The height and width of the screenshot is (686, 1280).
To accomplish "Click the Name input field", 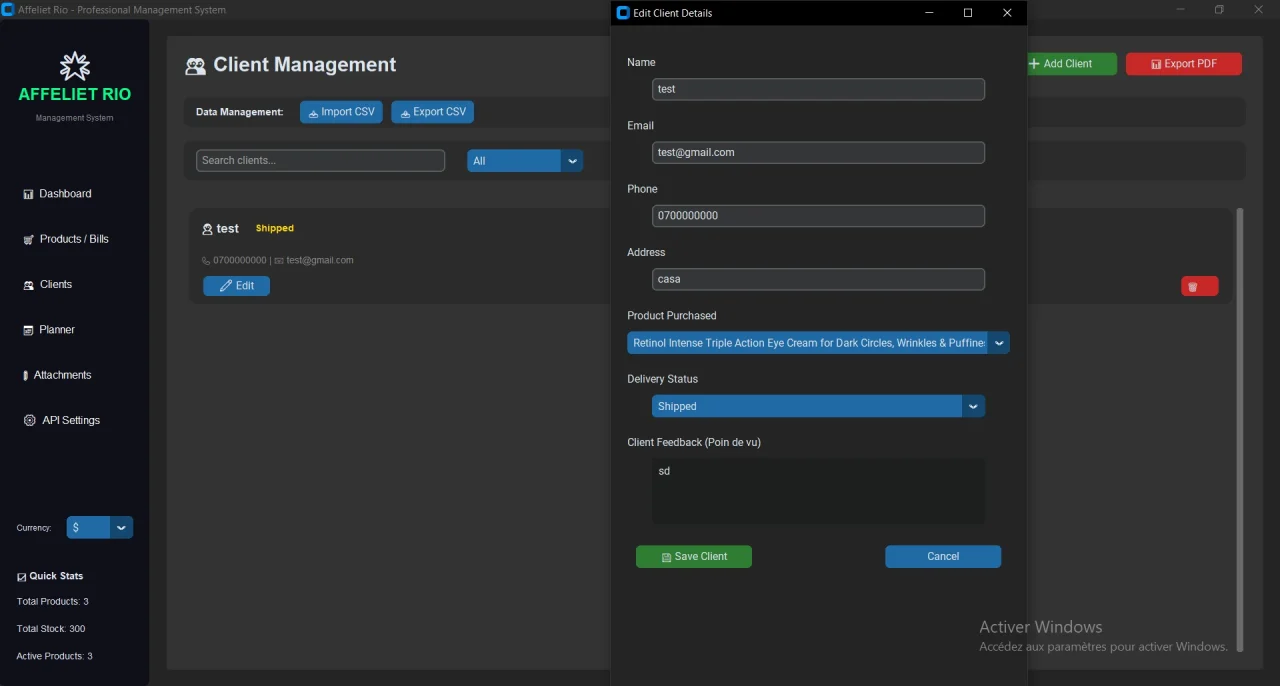I will (x=818, y=89).
